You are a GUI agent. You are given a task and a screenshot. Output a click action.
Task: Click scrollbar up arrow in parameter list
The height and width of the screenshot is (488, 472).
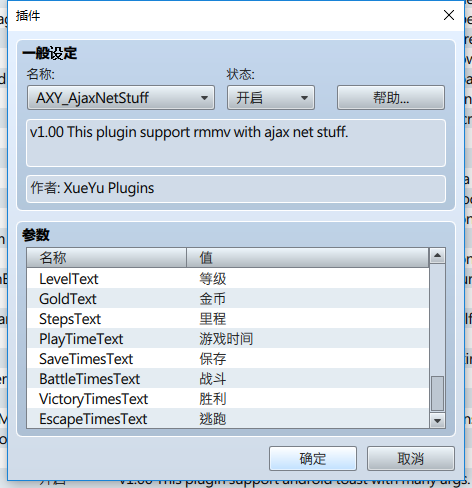point(437,256)
